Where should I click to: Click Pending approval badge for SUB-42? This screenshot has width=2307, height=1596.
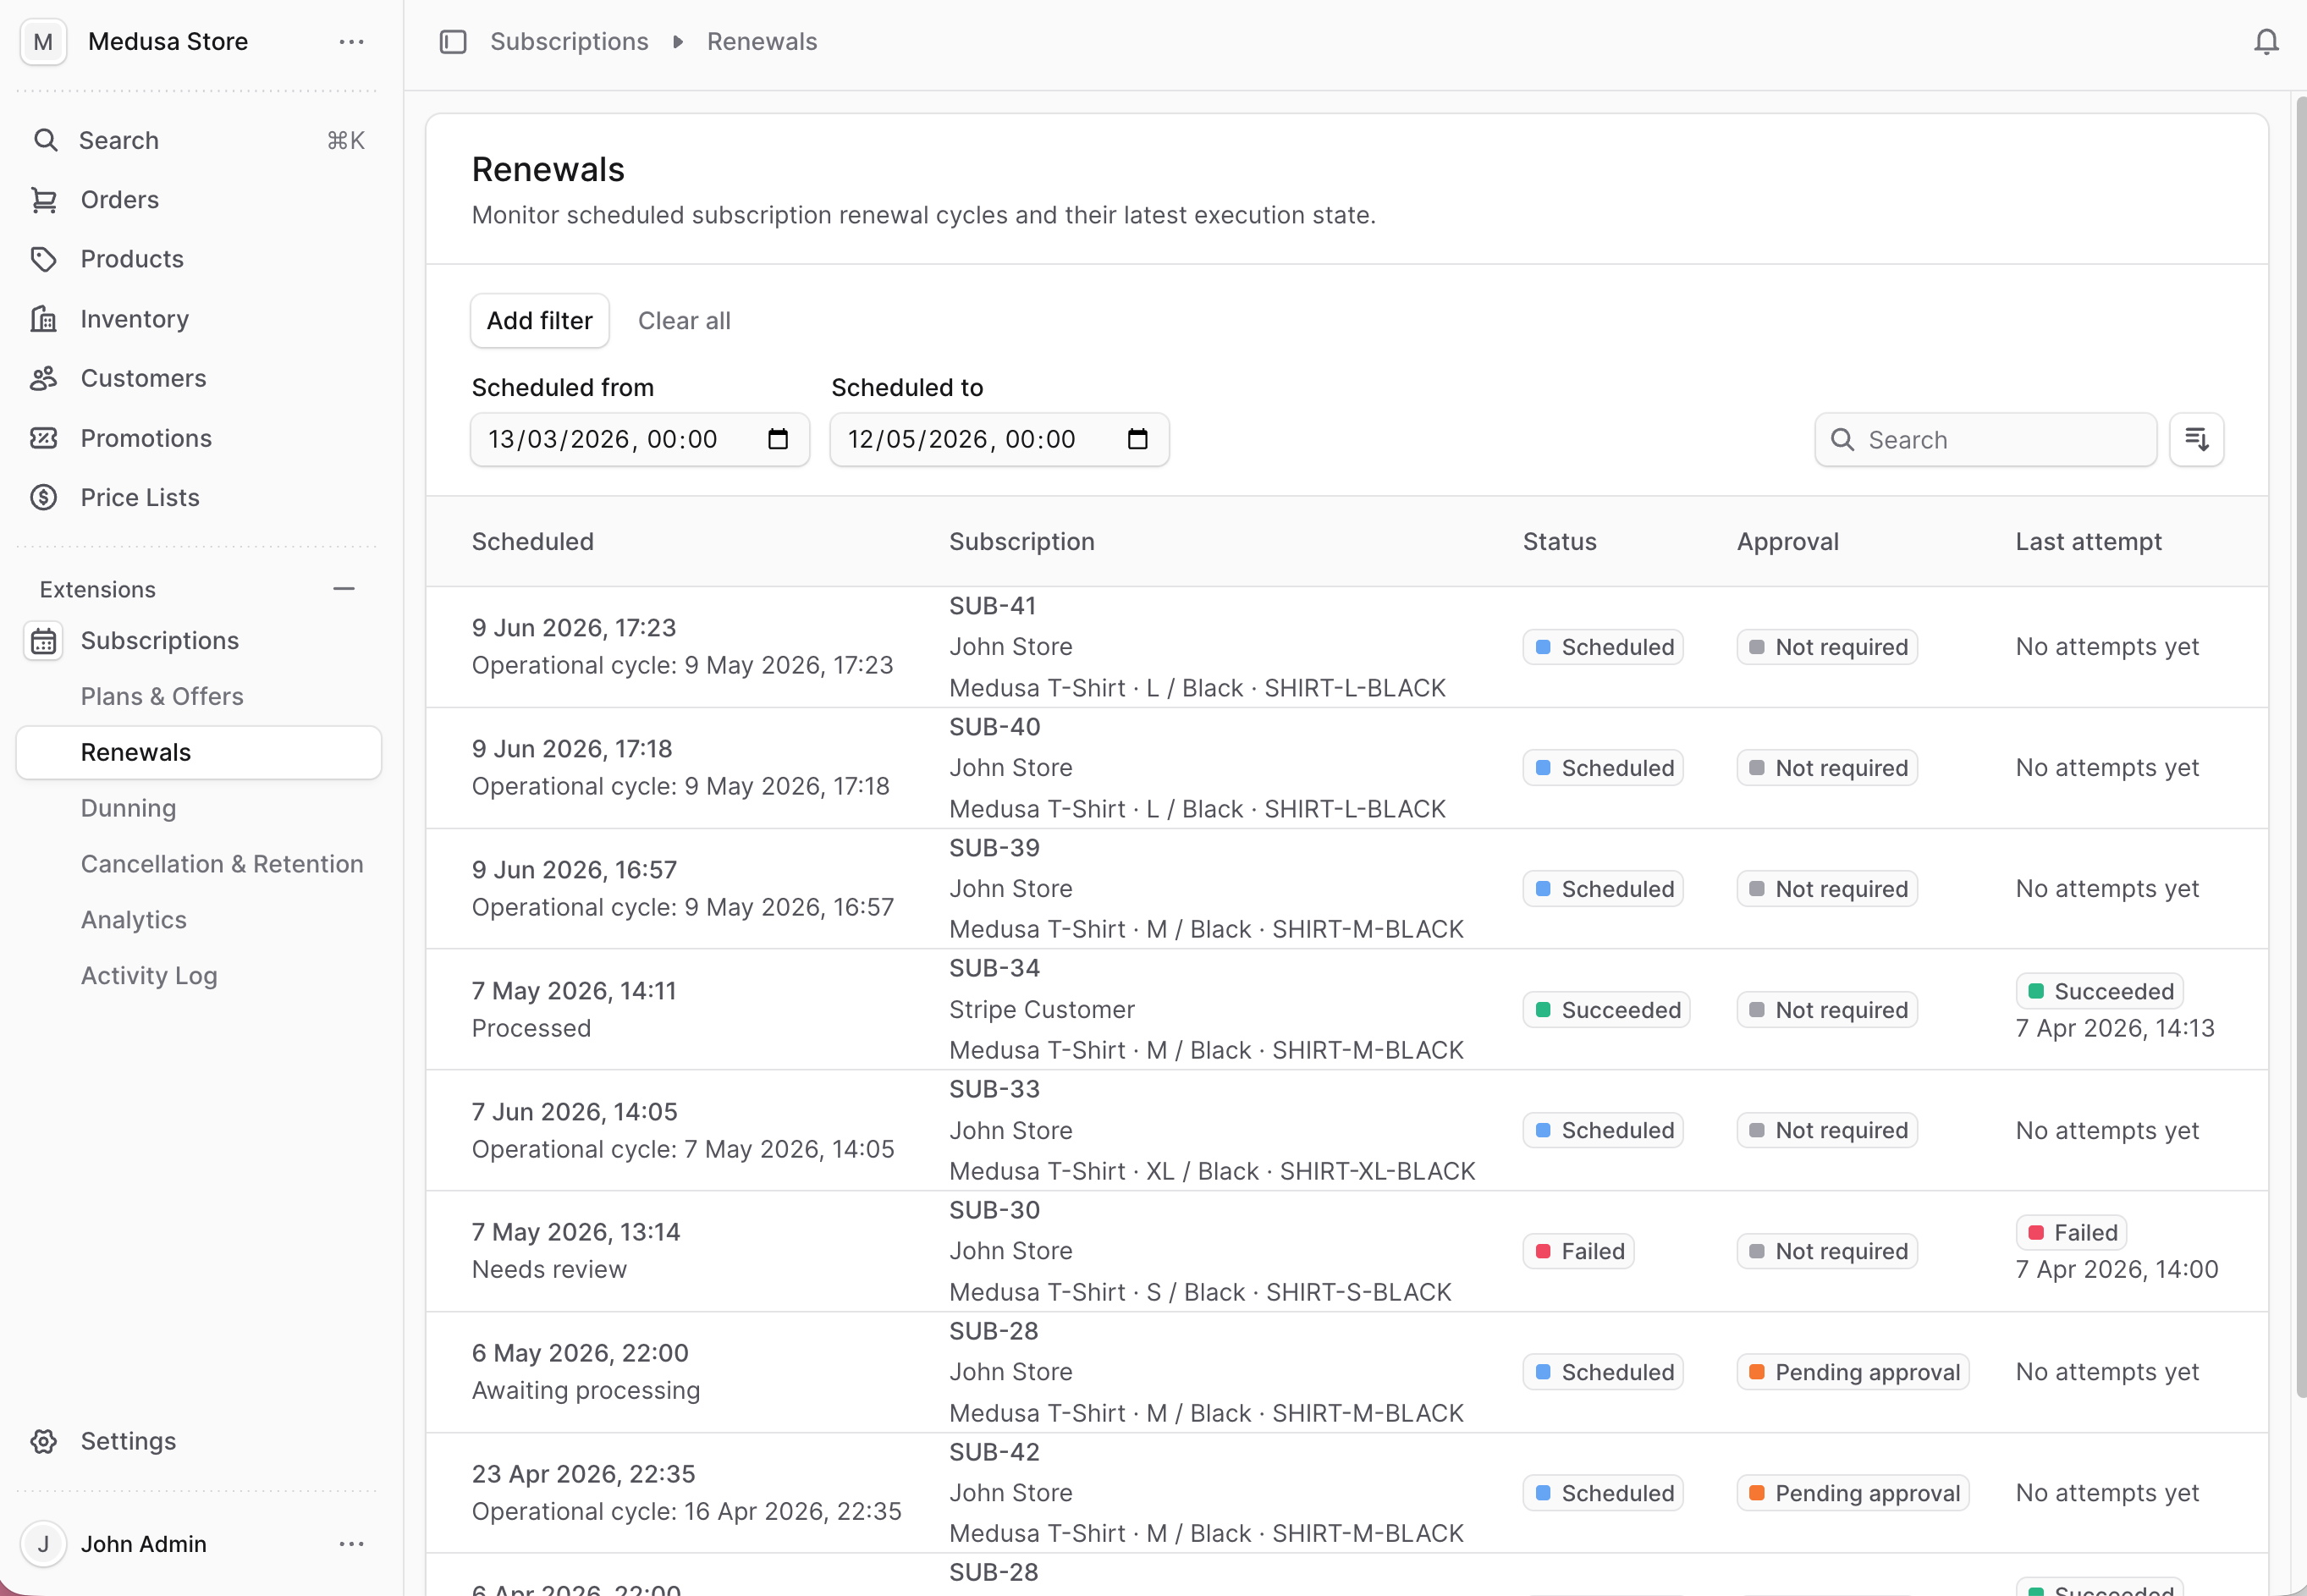point(1852,1494)
